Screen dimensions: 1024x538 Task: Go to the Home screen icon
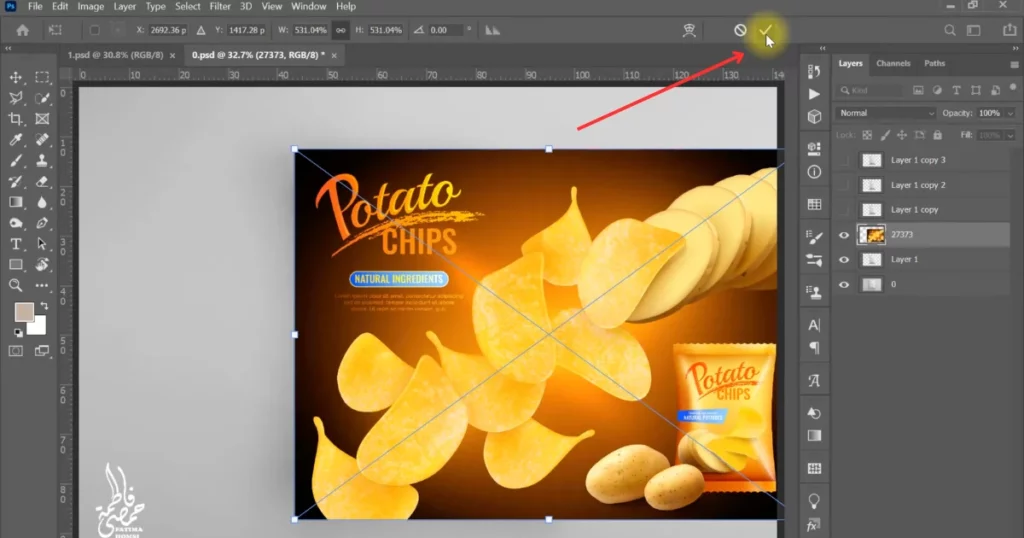[22, 30]
